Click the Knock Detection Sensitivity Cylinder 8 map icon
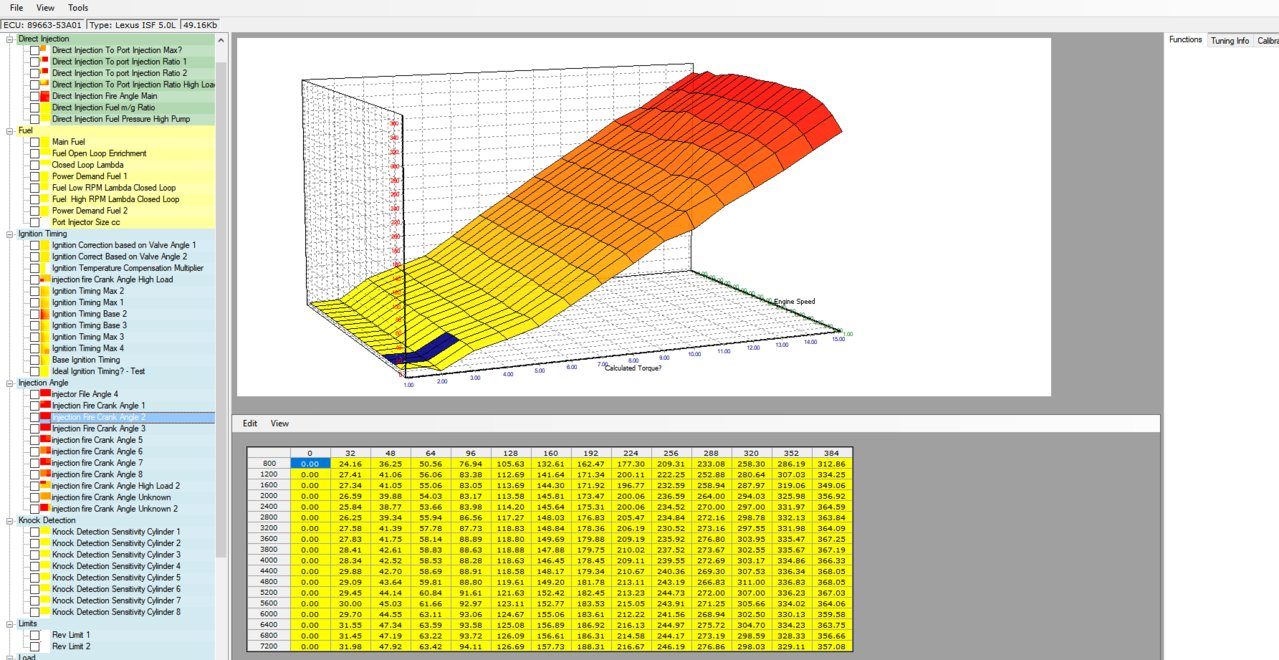 46,612
